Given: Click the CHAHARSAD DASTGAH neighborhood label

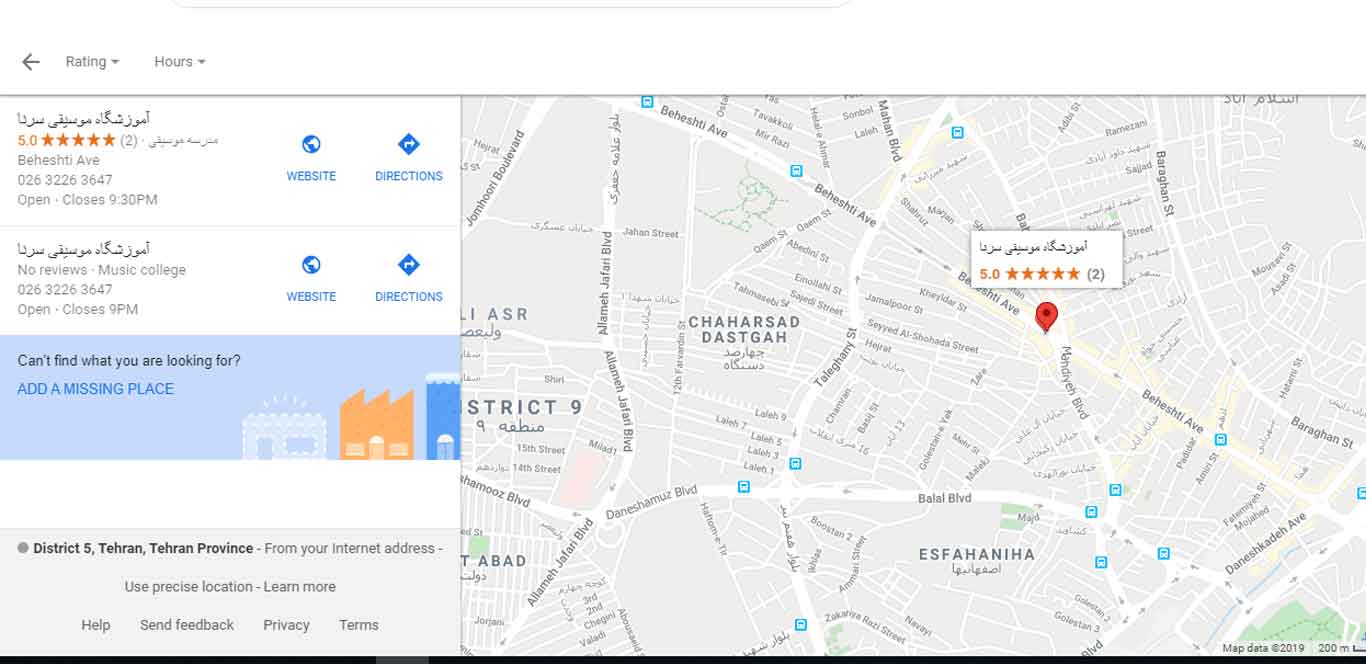Looking at the screenshot, I should coord(745,330).
